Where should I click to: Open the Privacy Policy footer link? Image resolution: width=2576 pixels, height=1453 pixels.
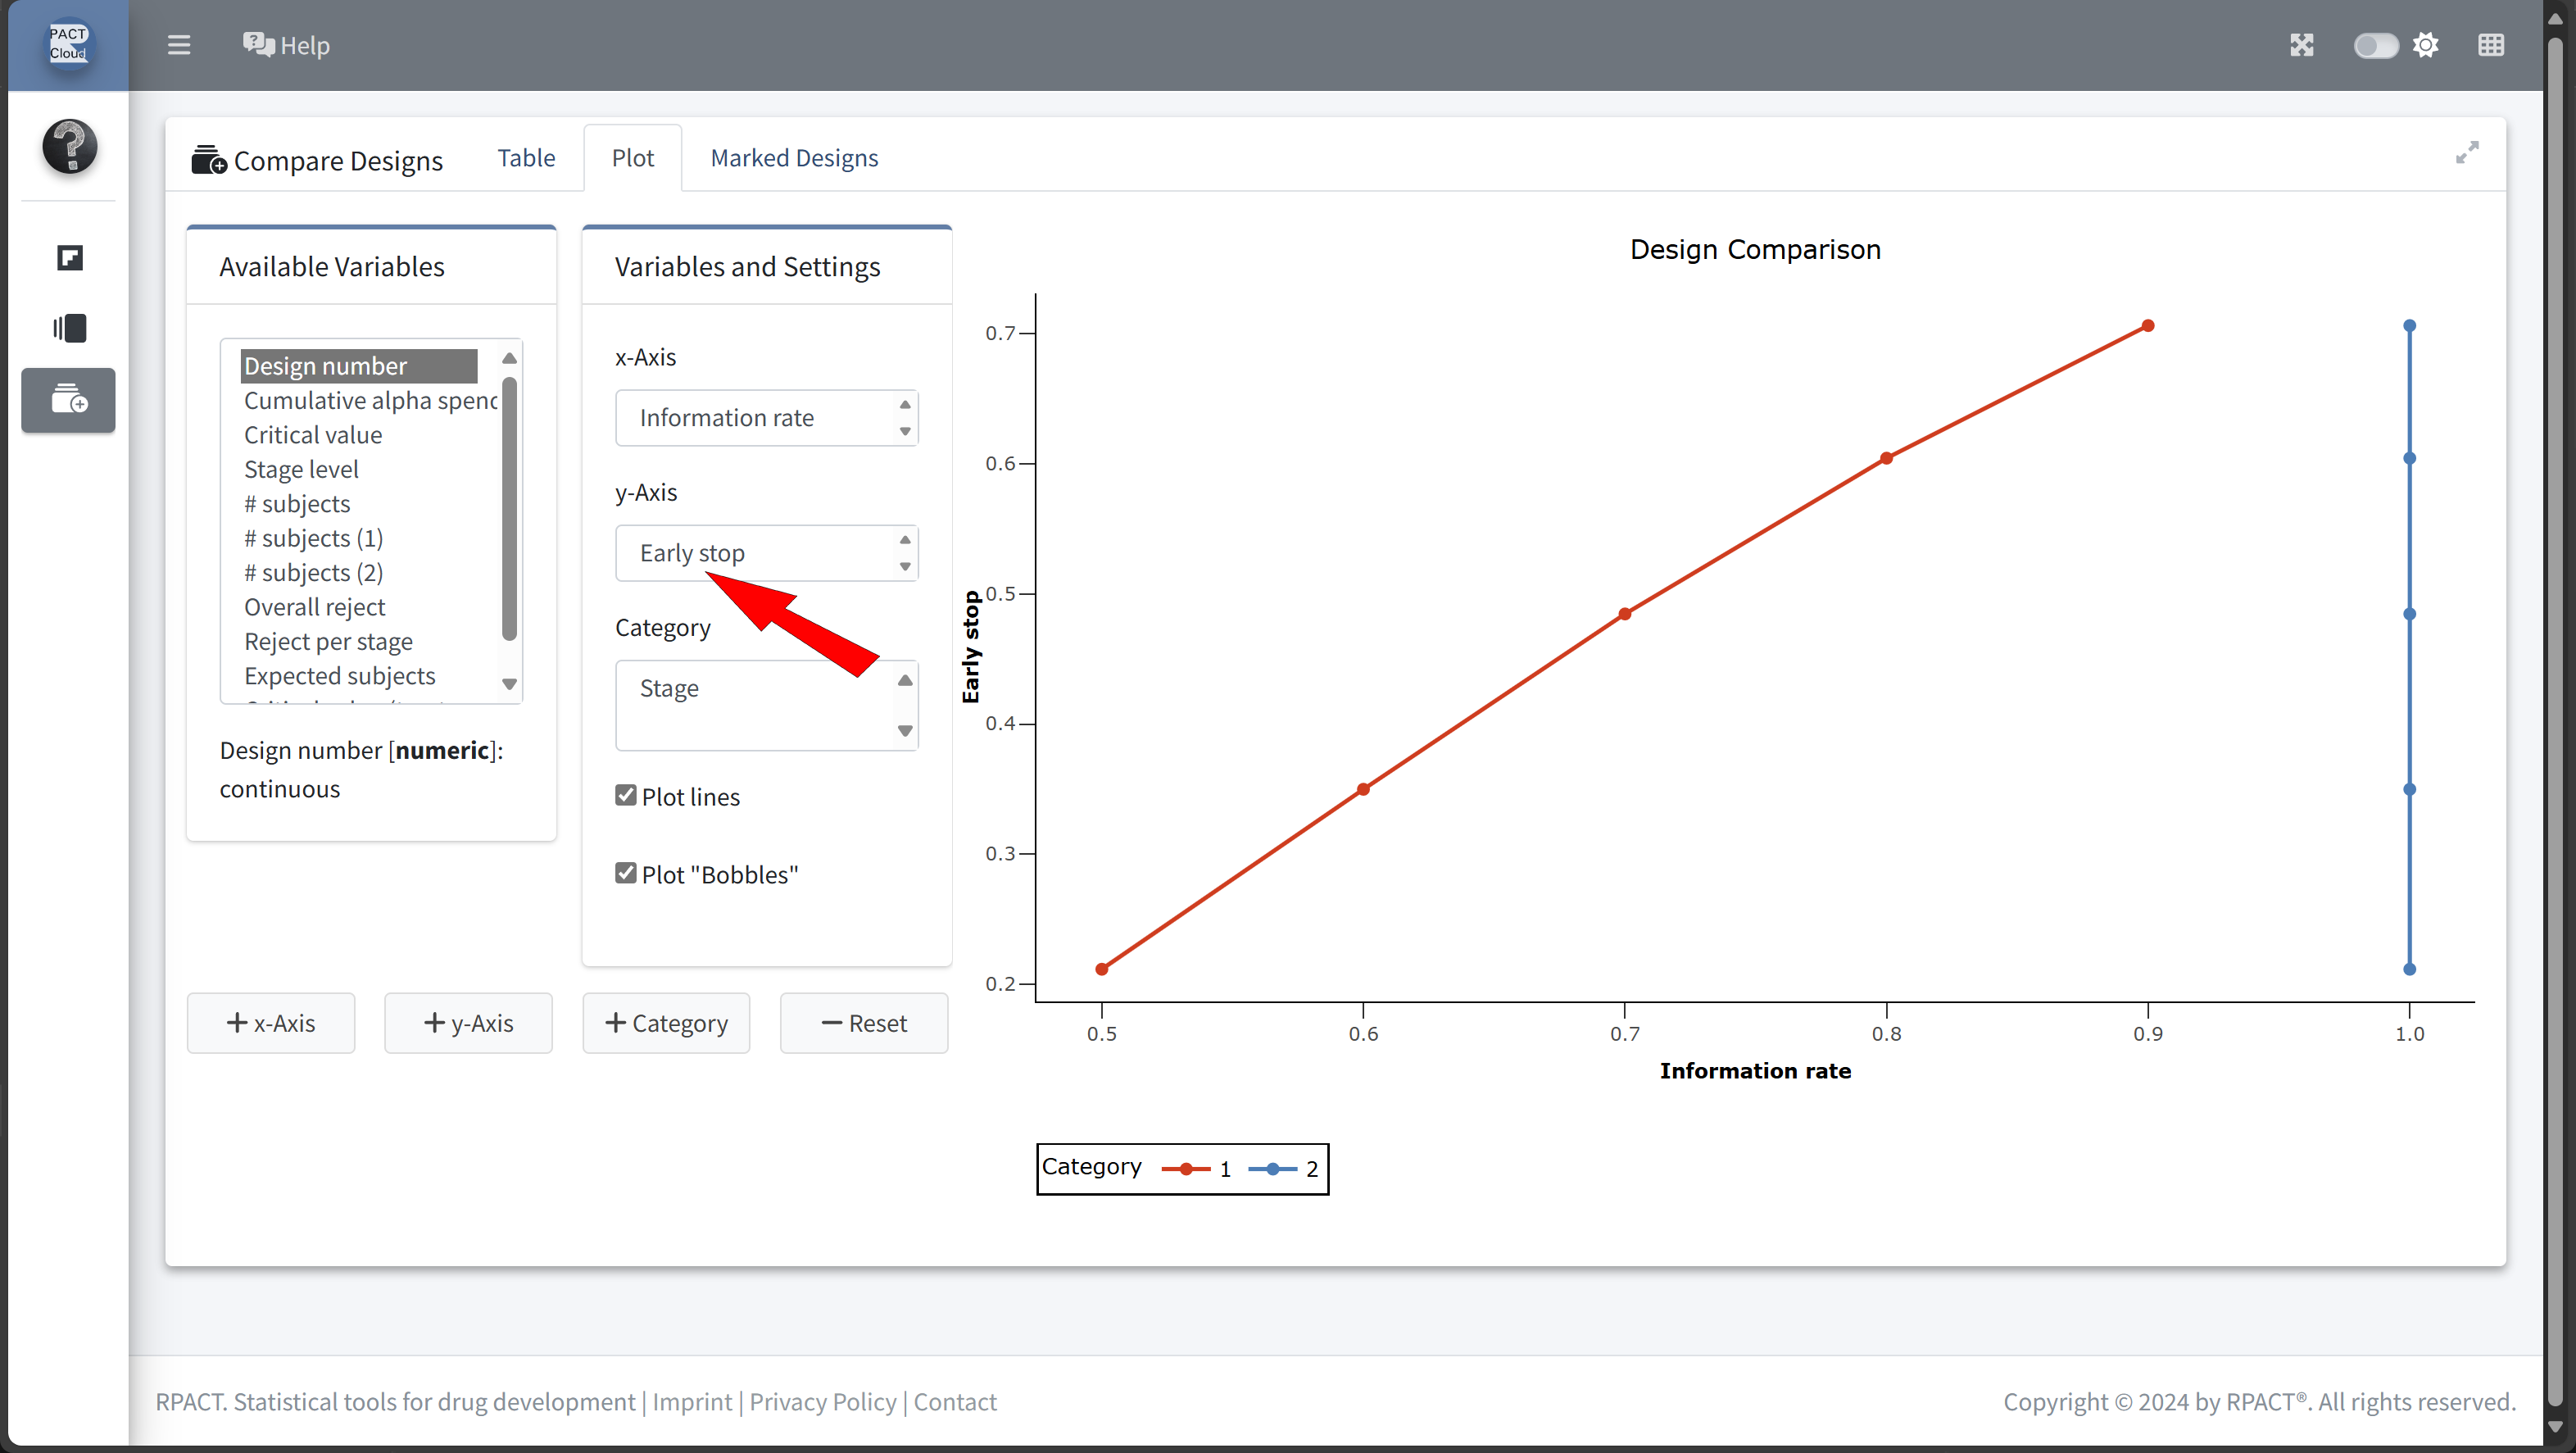(822, 1402)
